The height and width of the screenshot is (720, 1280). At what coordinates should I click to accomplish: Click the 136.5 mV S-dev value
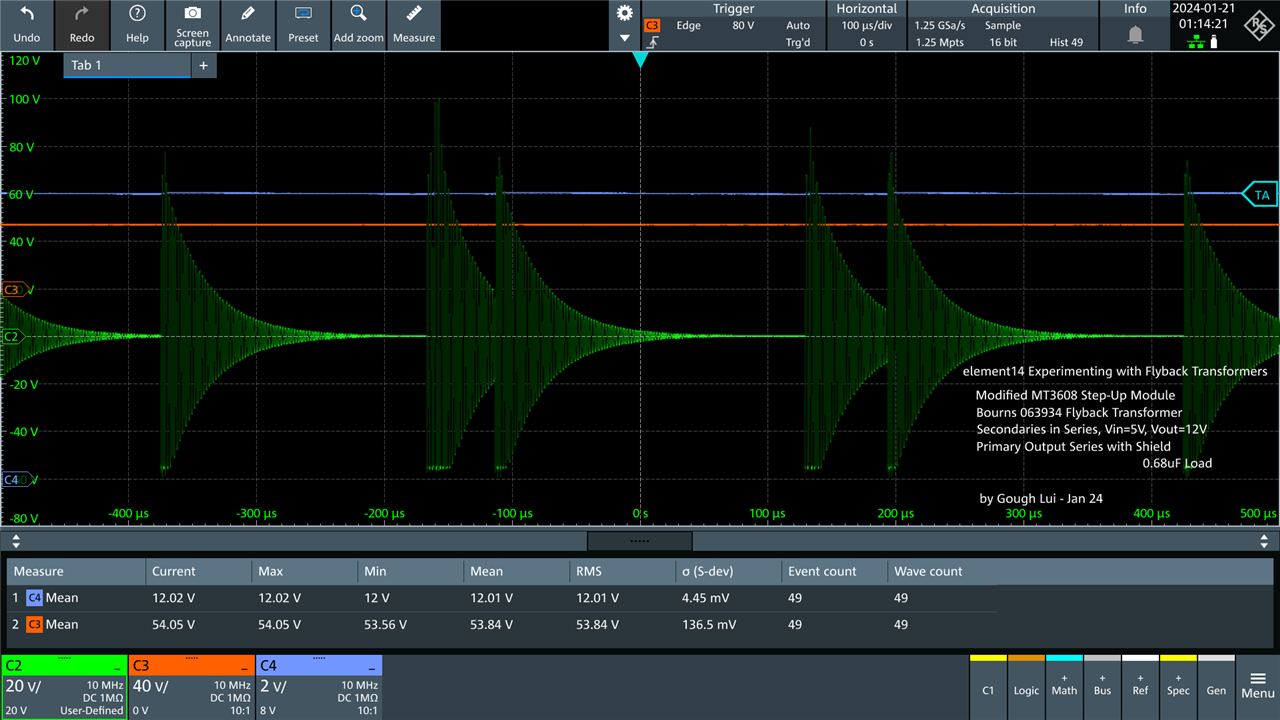[709, 624]
